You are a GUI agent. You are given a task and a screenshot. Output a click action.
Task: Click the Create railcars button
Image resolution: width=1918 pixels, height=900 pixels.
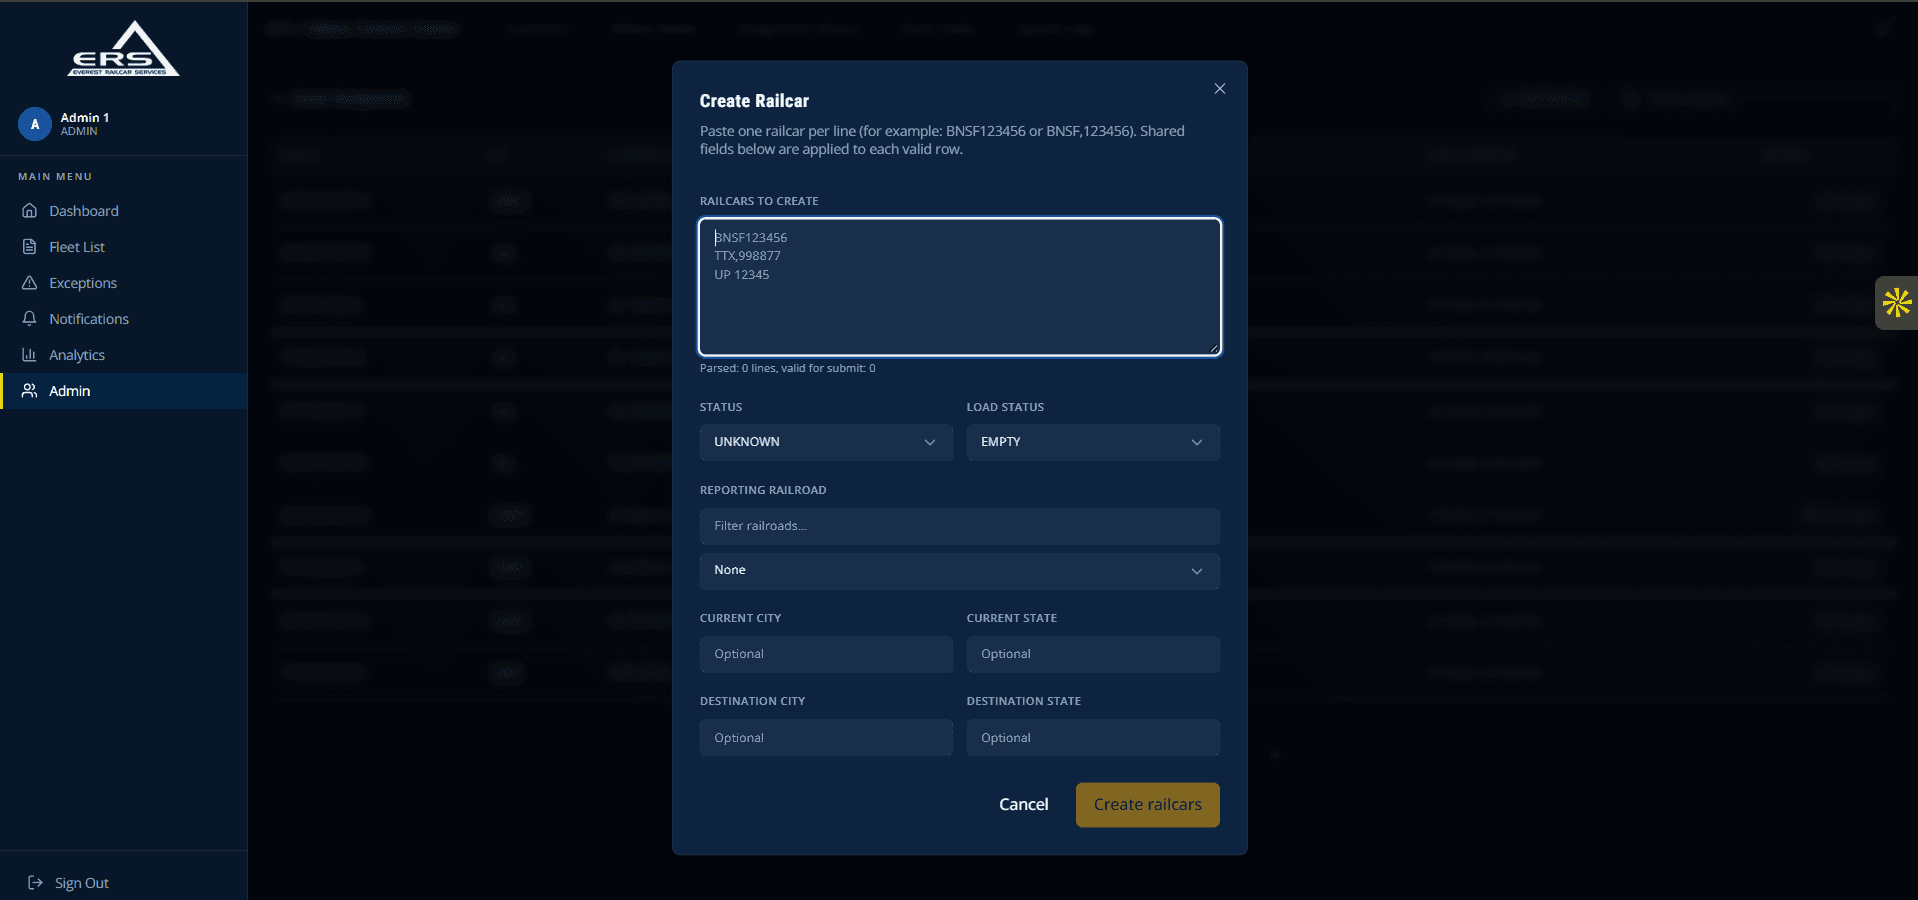[x=1148, y=805]
